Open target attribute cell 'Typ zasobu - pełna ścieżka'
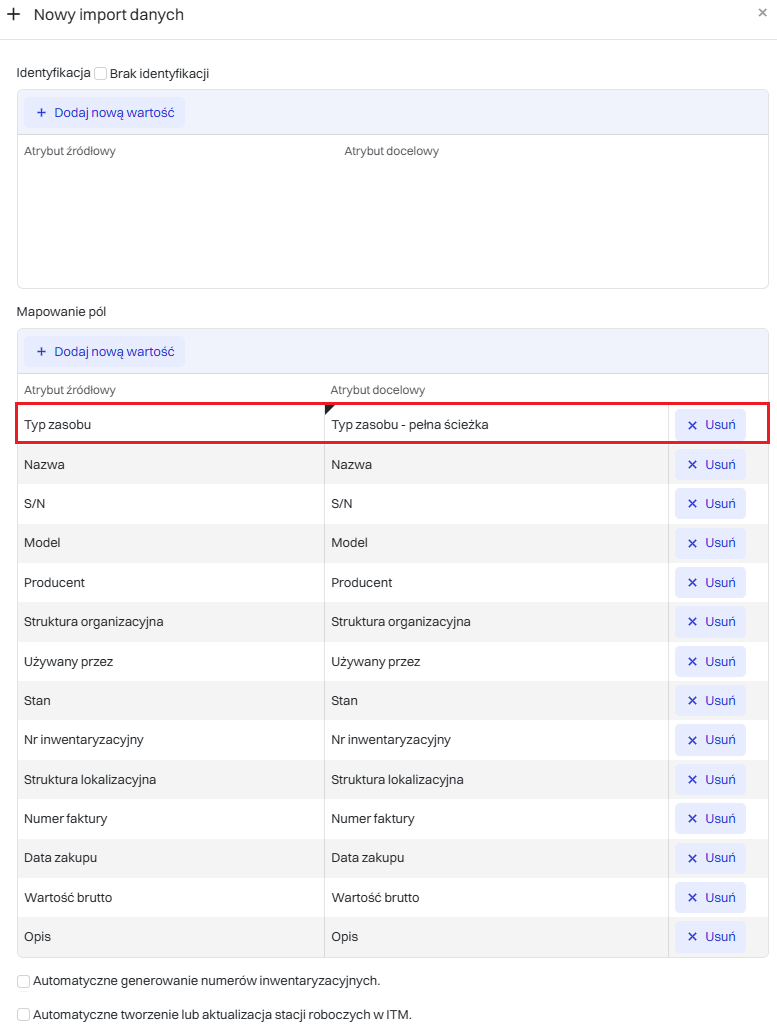The height and width of the screenshot is (1029, 777). pos(495,425)
